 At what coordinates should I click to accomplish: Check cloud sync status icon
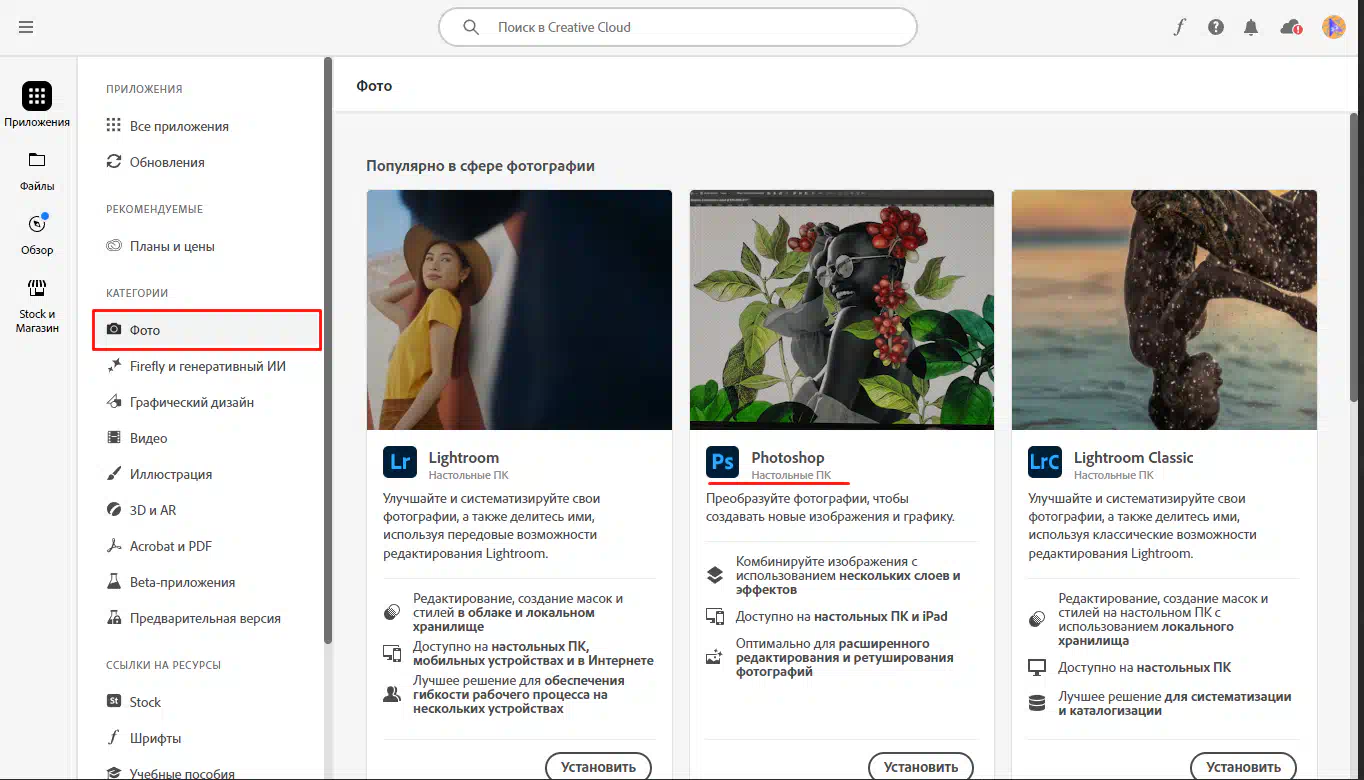pyautogui.click(x=1291, y=27)
